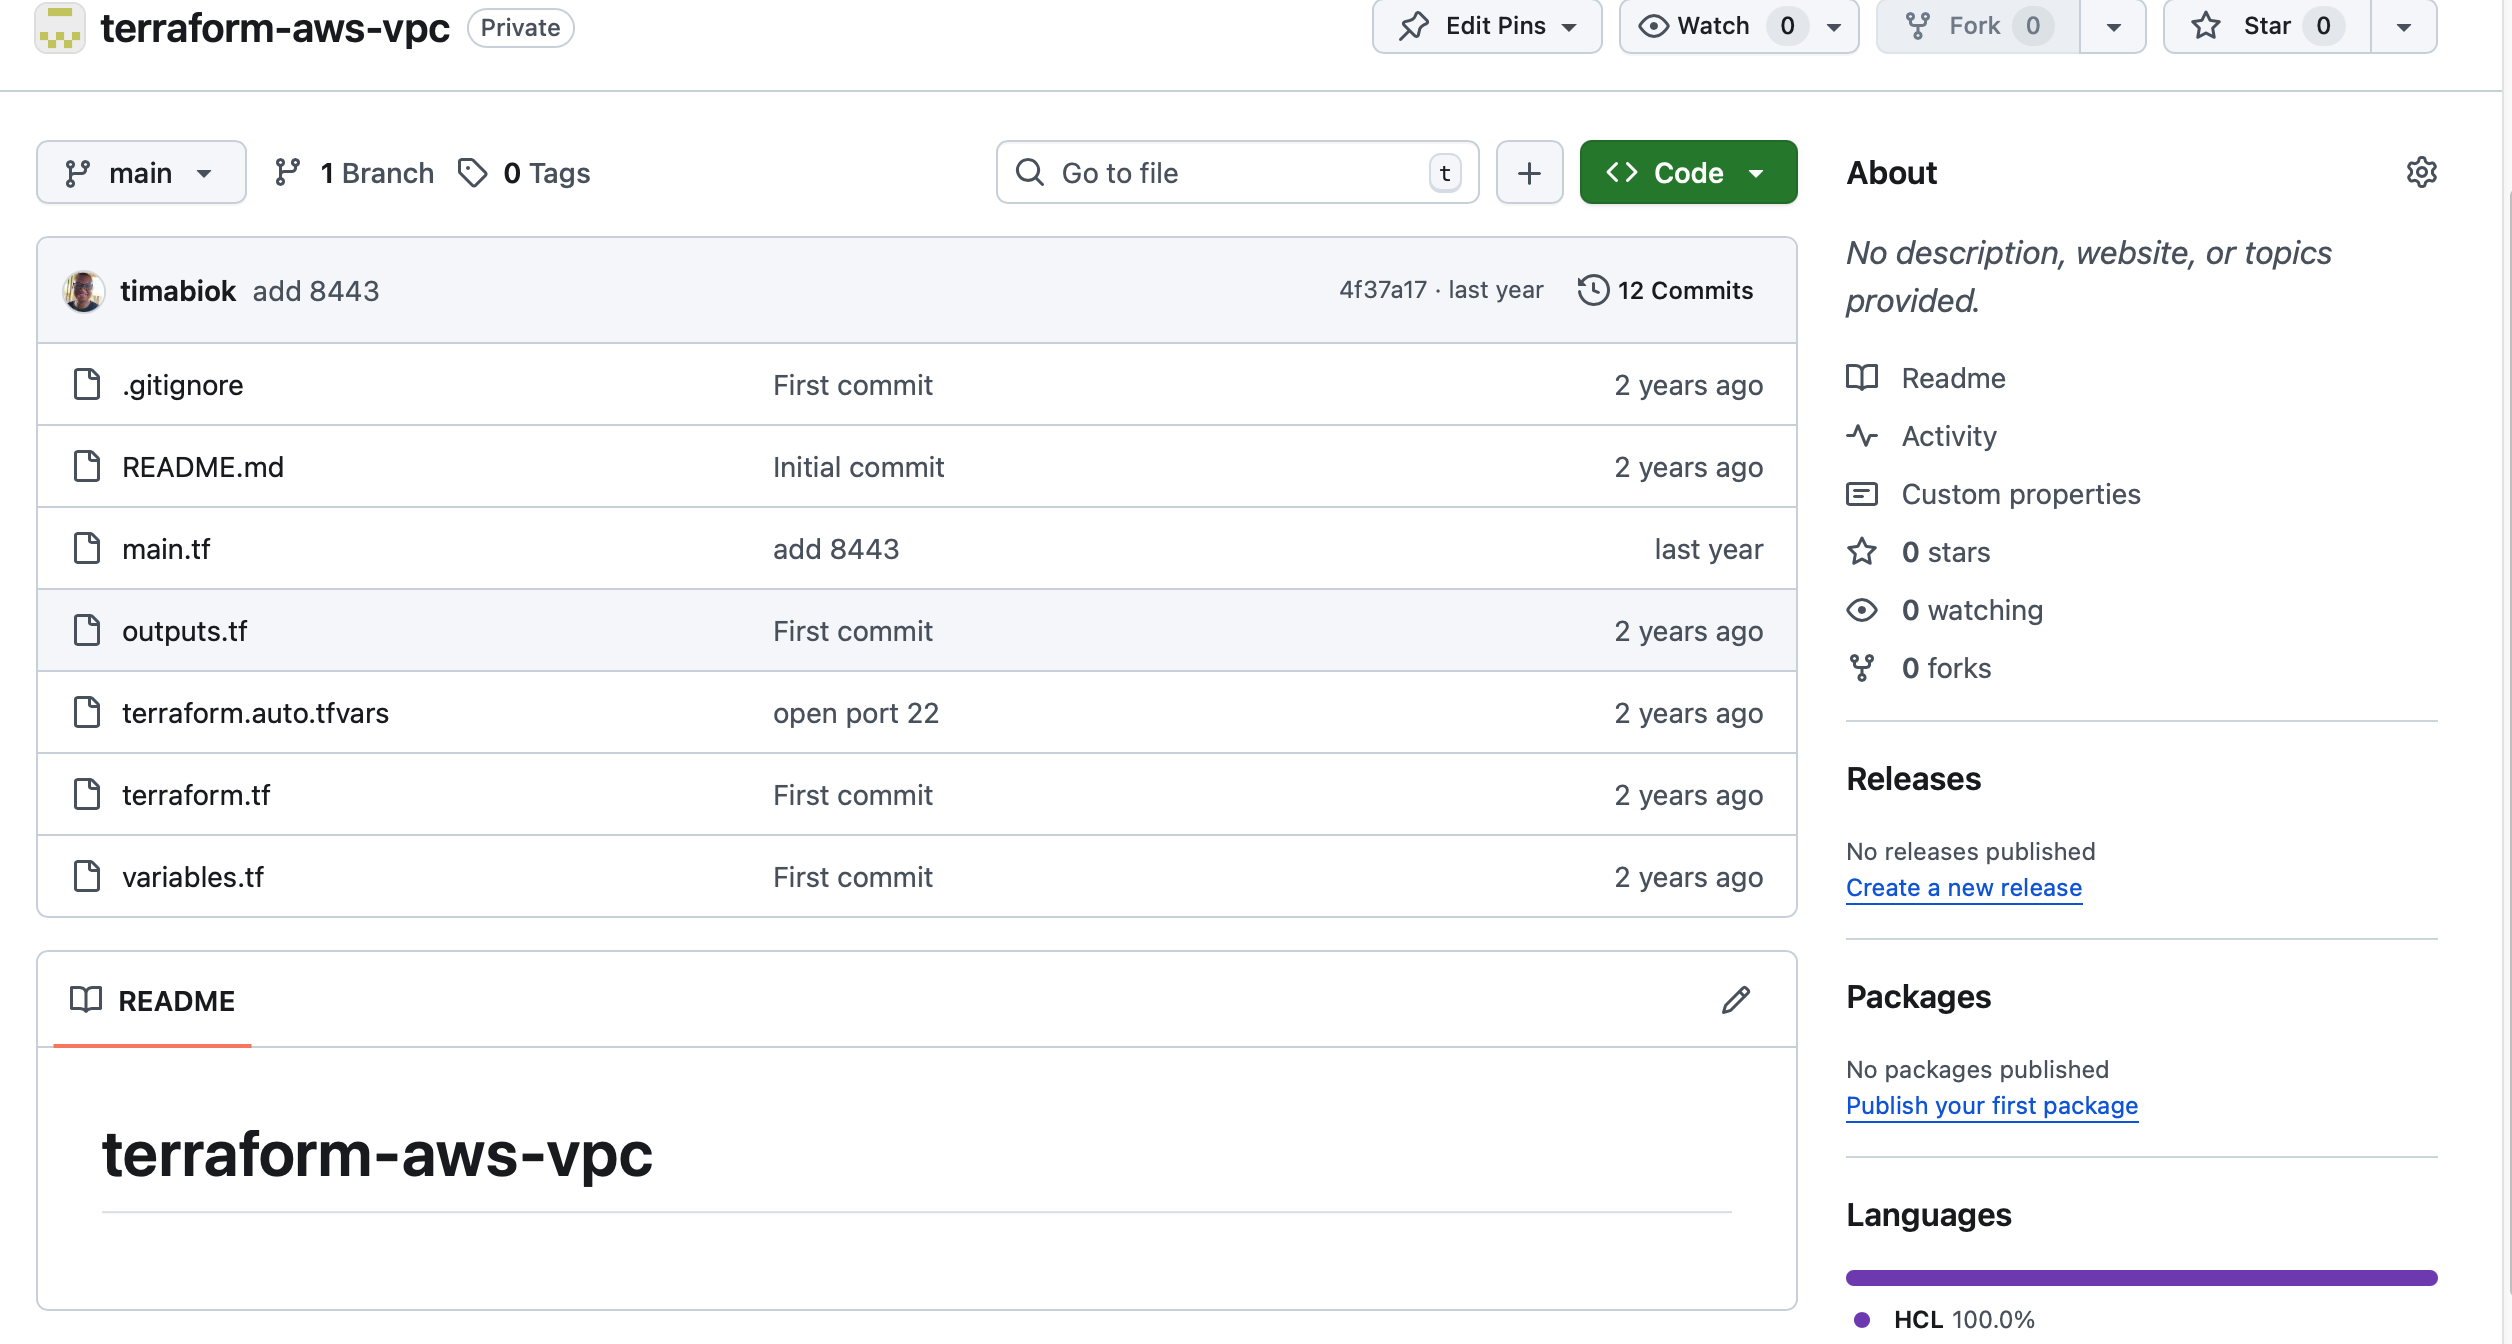Open the Releases heading link
Image resolution: width=2512 pixels, height=1344 pixels.
point(1913,779)
